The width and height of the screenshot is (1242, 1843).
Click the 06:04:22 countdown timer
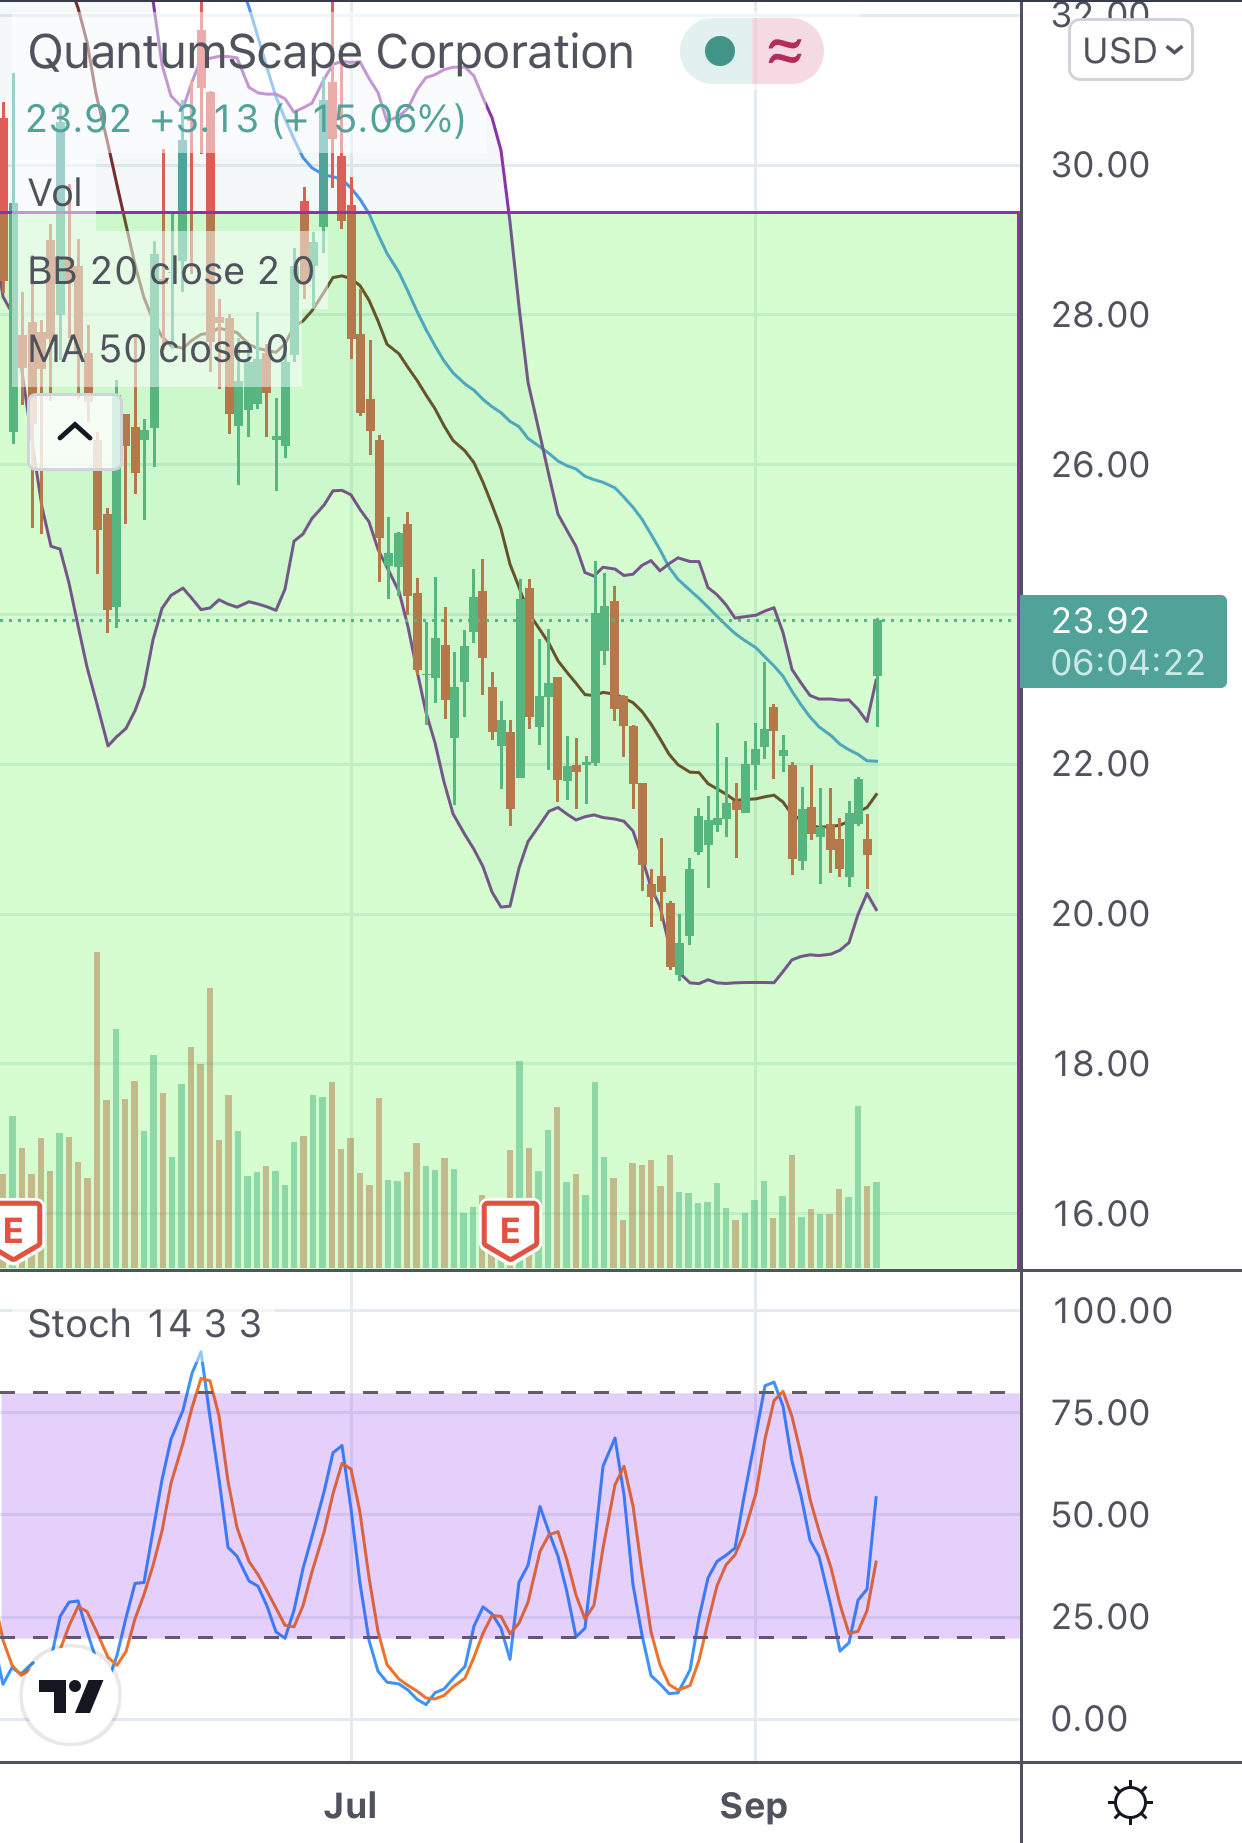pyautogui.click(x=1128, y=662)
